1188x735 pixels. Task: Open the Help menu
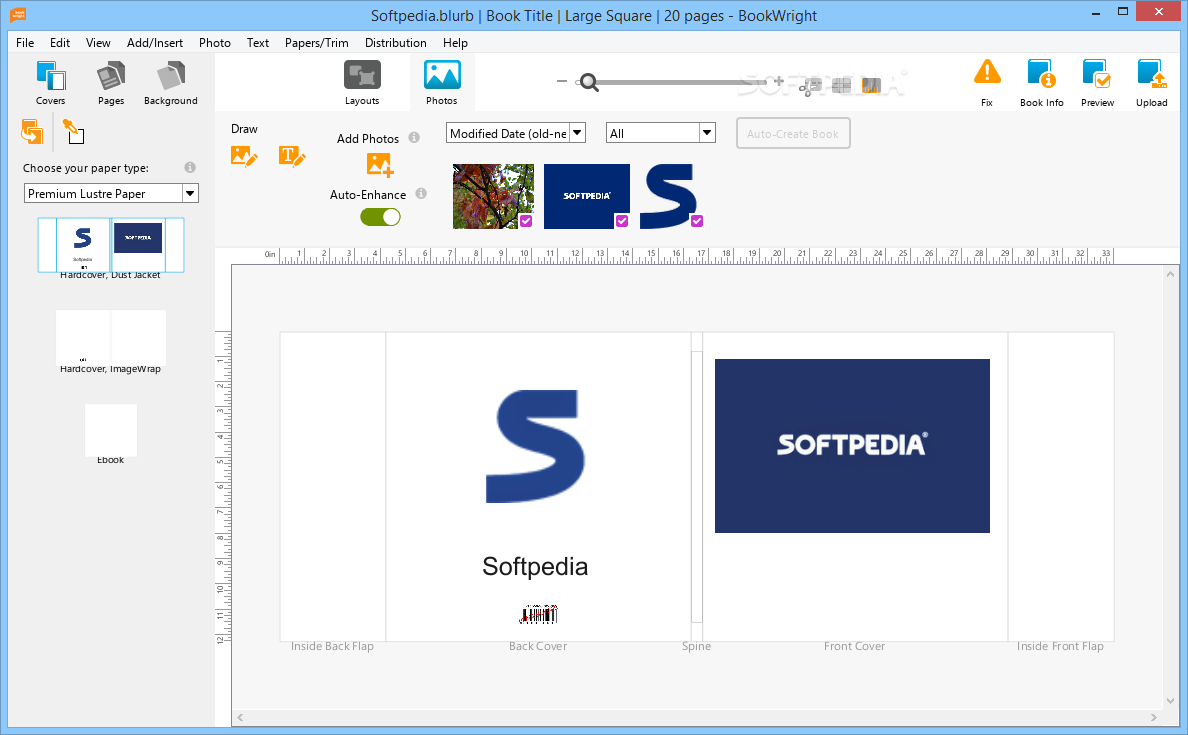pos(455,42)
